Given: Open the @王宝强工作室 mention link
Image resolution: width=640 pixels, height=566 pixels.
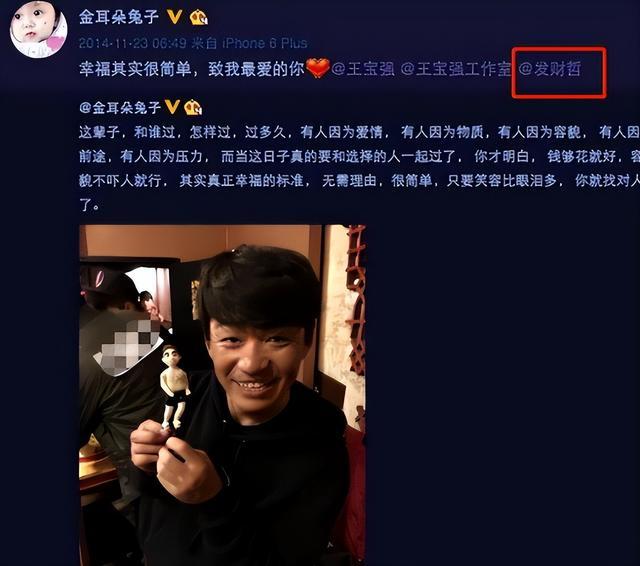Looking at the screenshot, I should 456,69.
